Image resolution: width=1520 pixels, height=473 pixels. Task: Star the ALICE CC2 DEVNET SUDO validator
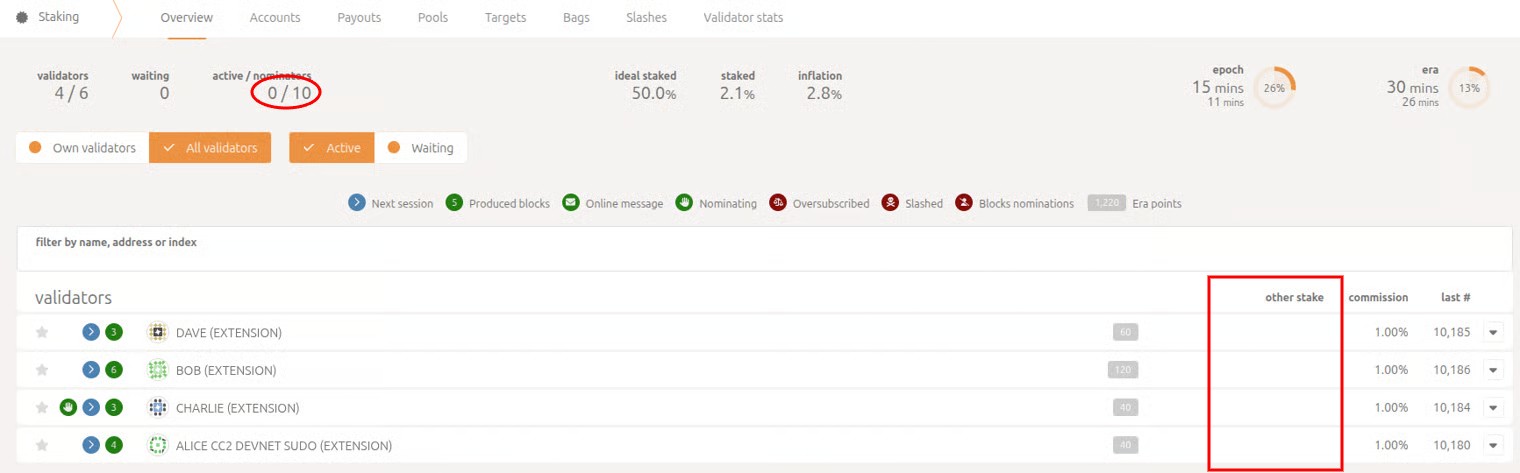click(42, 445)
